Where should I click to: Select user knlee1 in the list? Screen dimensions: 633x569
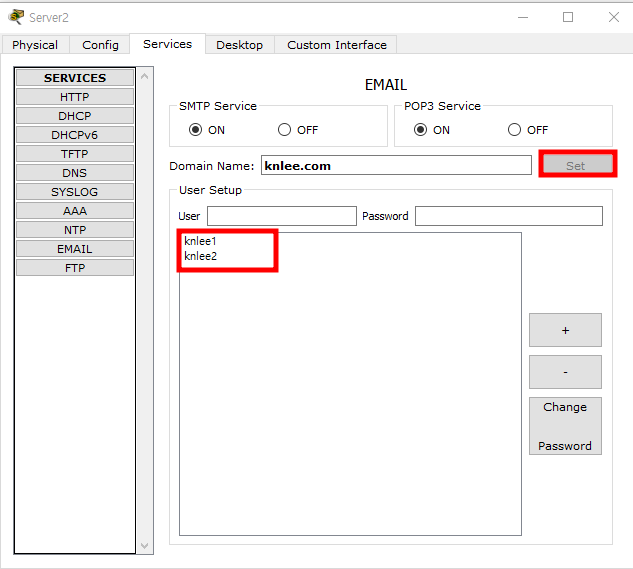[x=200, y=241]
